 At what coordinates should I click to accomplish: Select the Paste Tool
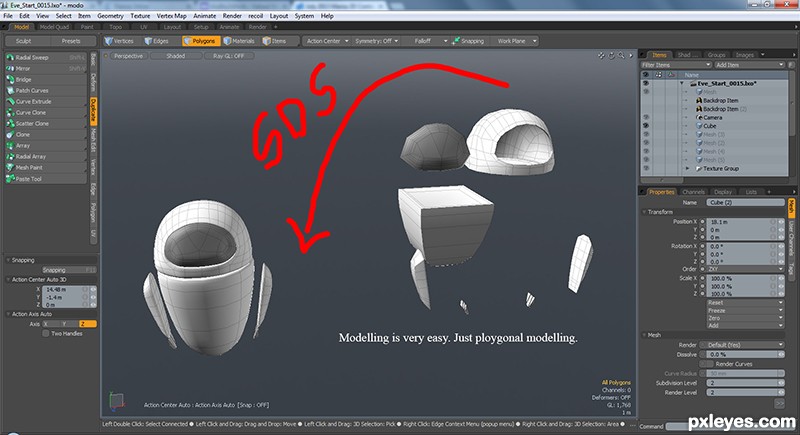45,179
